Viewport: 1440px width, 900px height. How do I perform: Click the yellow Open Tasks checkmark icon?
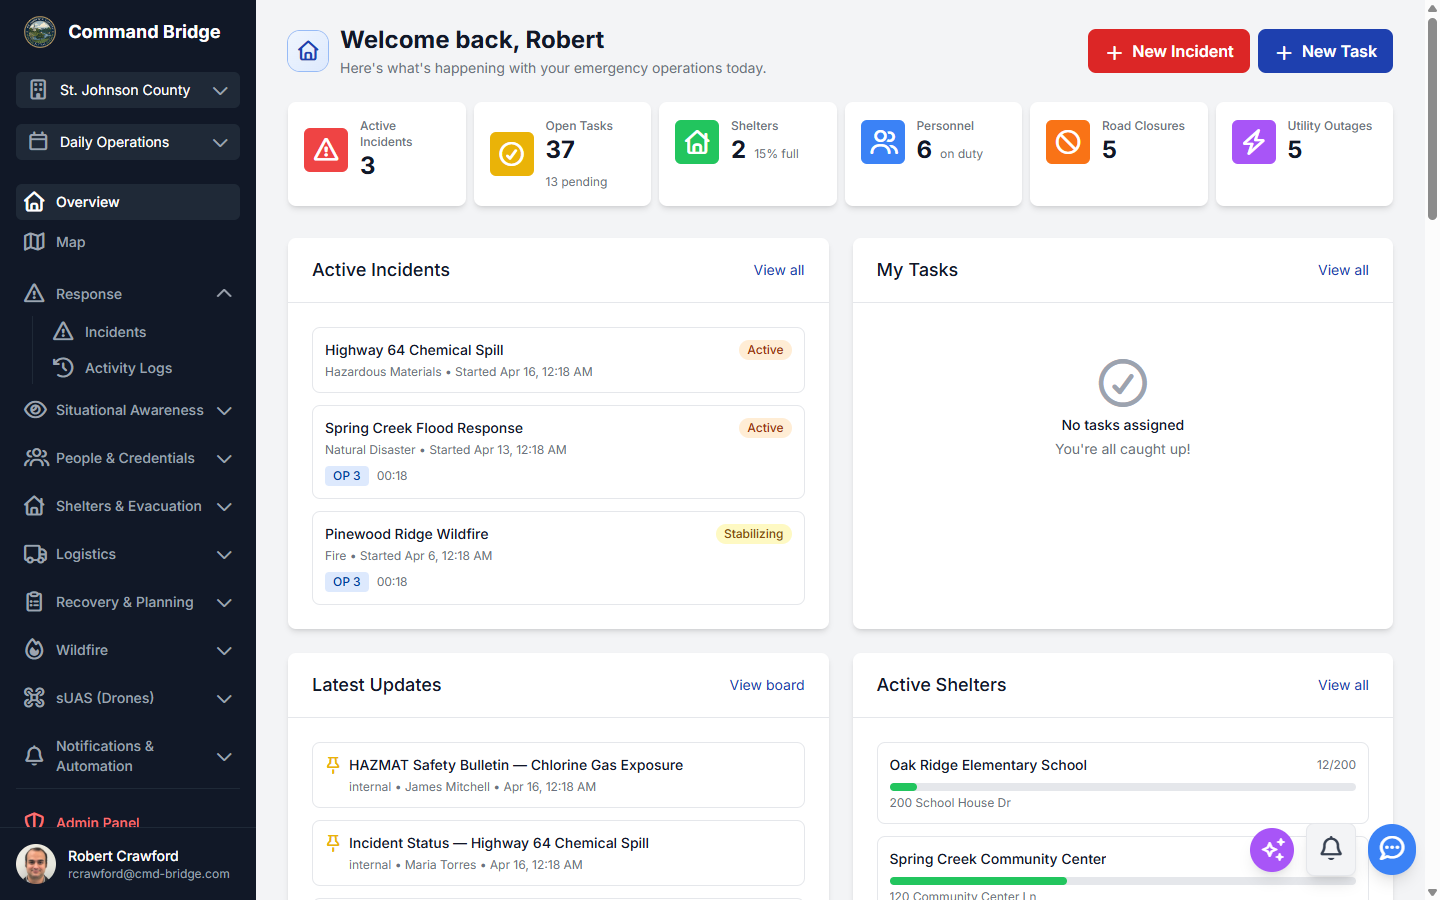511,154
